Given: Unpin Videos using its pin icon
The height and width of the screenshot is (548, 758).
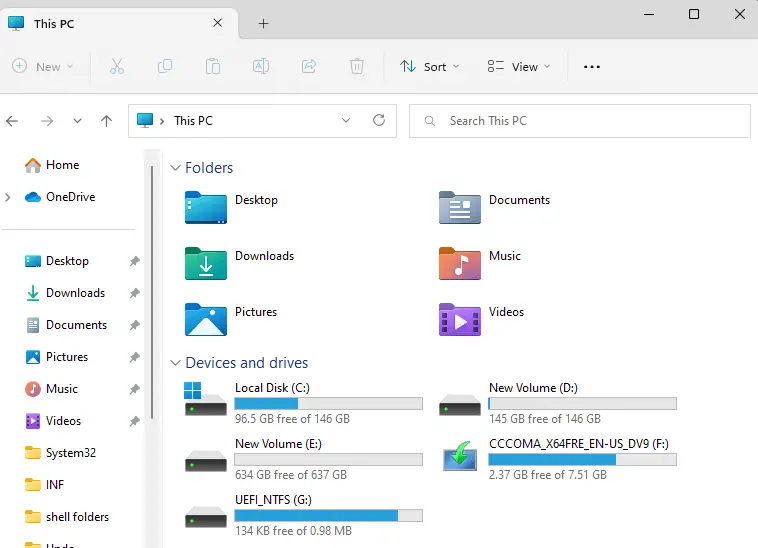Looking at the screenshot, I should [x=134, y=421].
